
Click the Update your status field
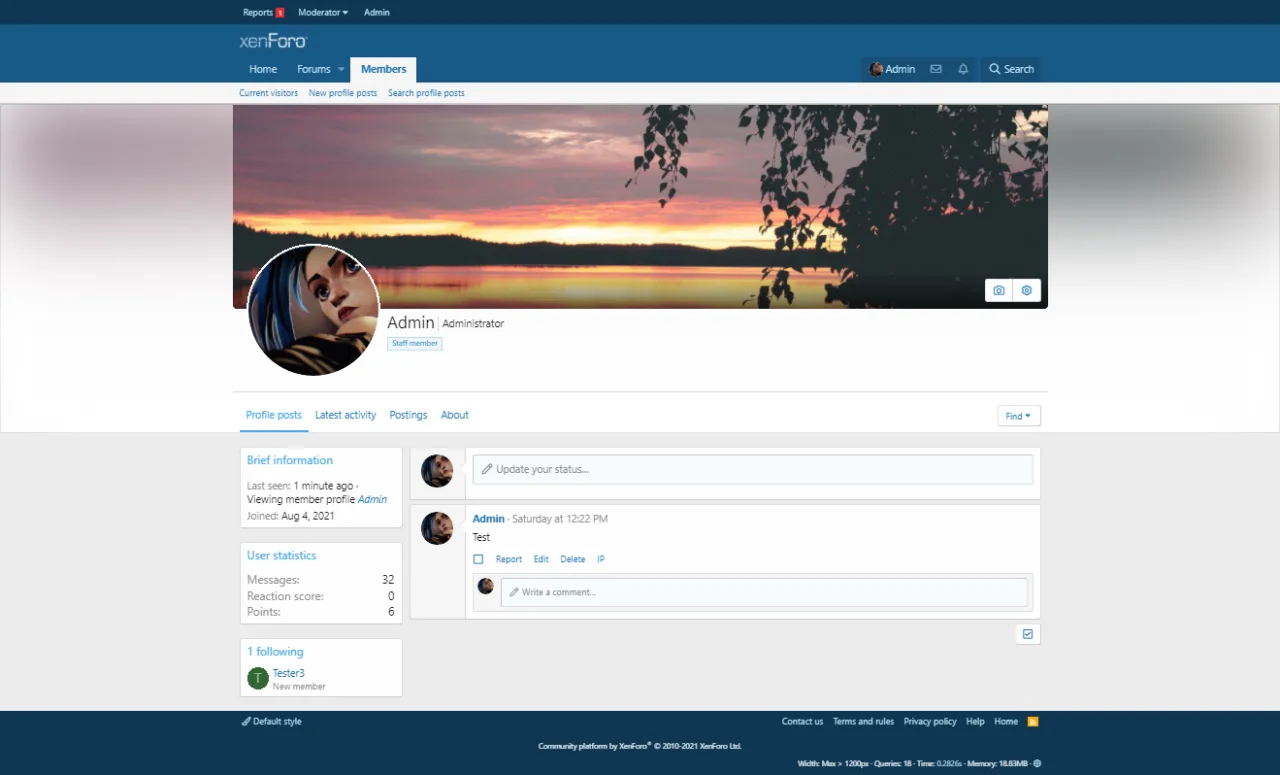(752, 469)
